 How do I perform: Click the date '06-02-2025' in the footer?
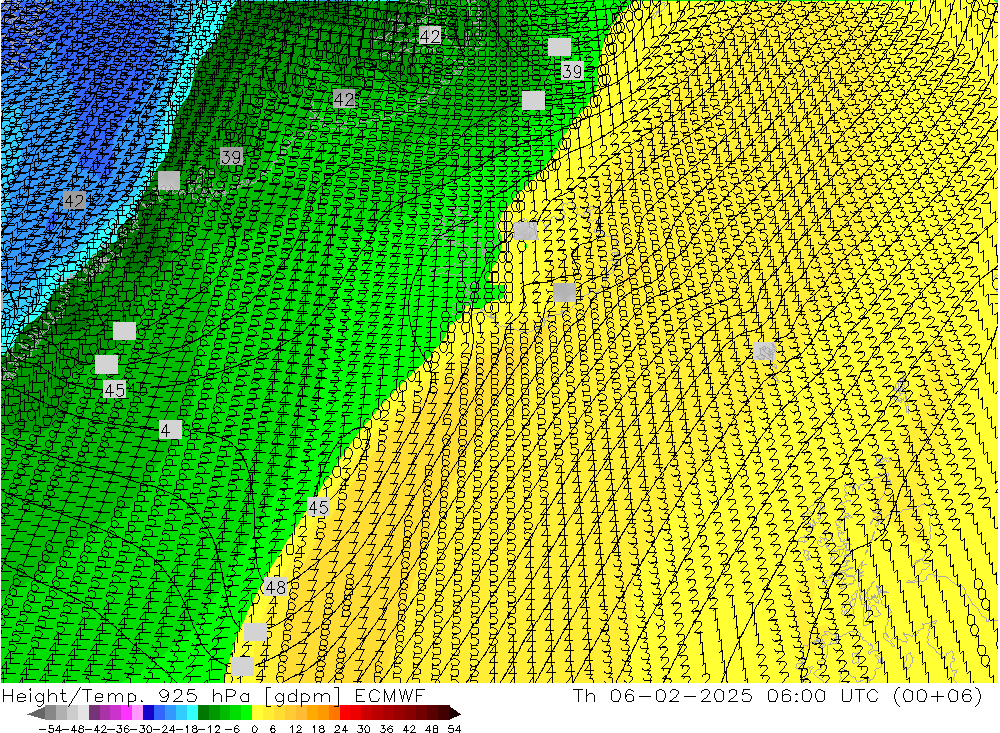682,695
